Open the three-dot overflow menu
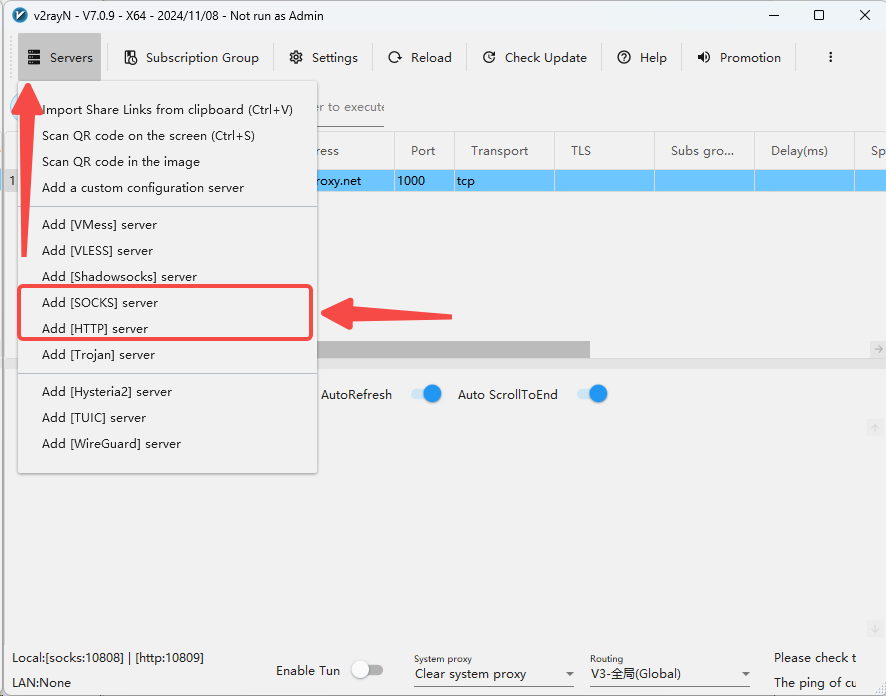The image size is (886, 696). (x=830, y=57)
